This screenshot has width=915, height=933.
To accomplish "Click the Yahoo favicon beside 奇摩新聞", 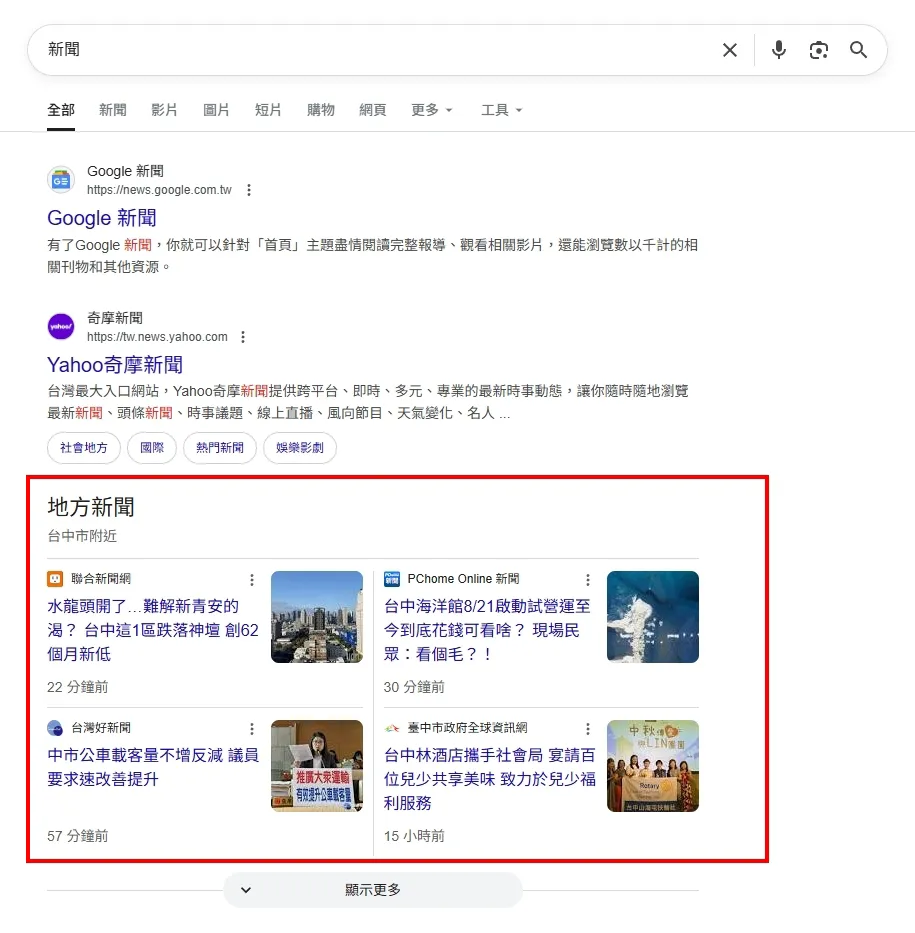I will [x=61, y=326].
